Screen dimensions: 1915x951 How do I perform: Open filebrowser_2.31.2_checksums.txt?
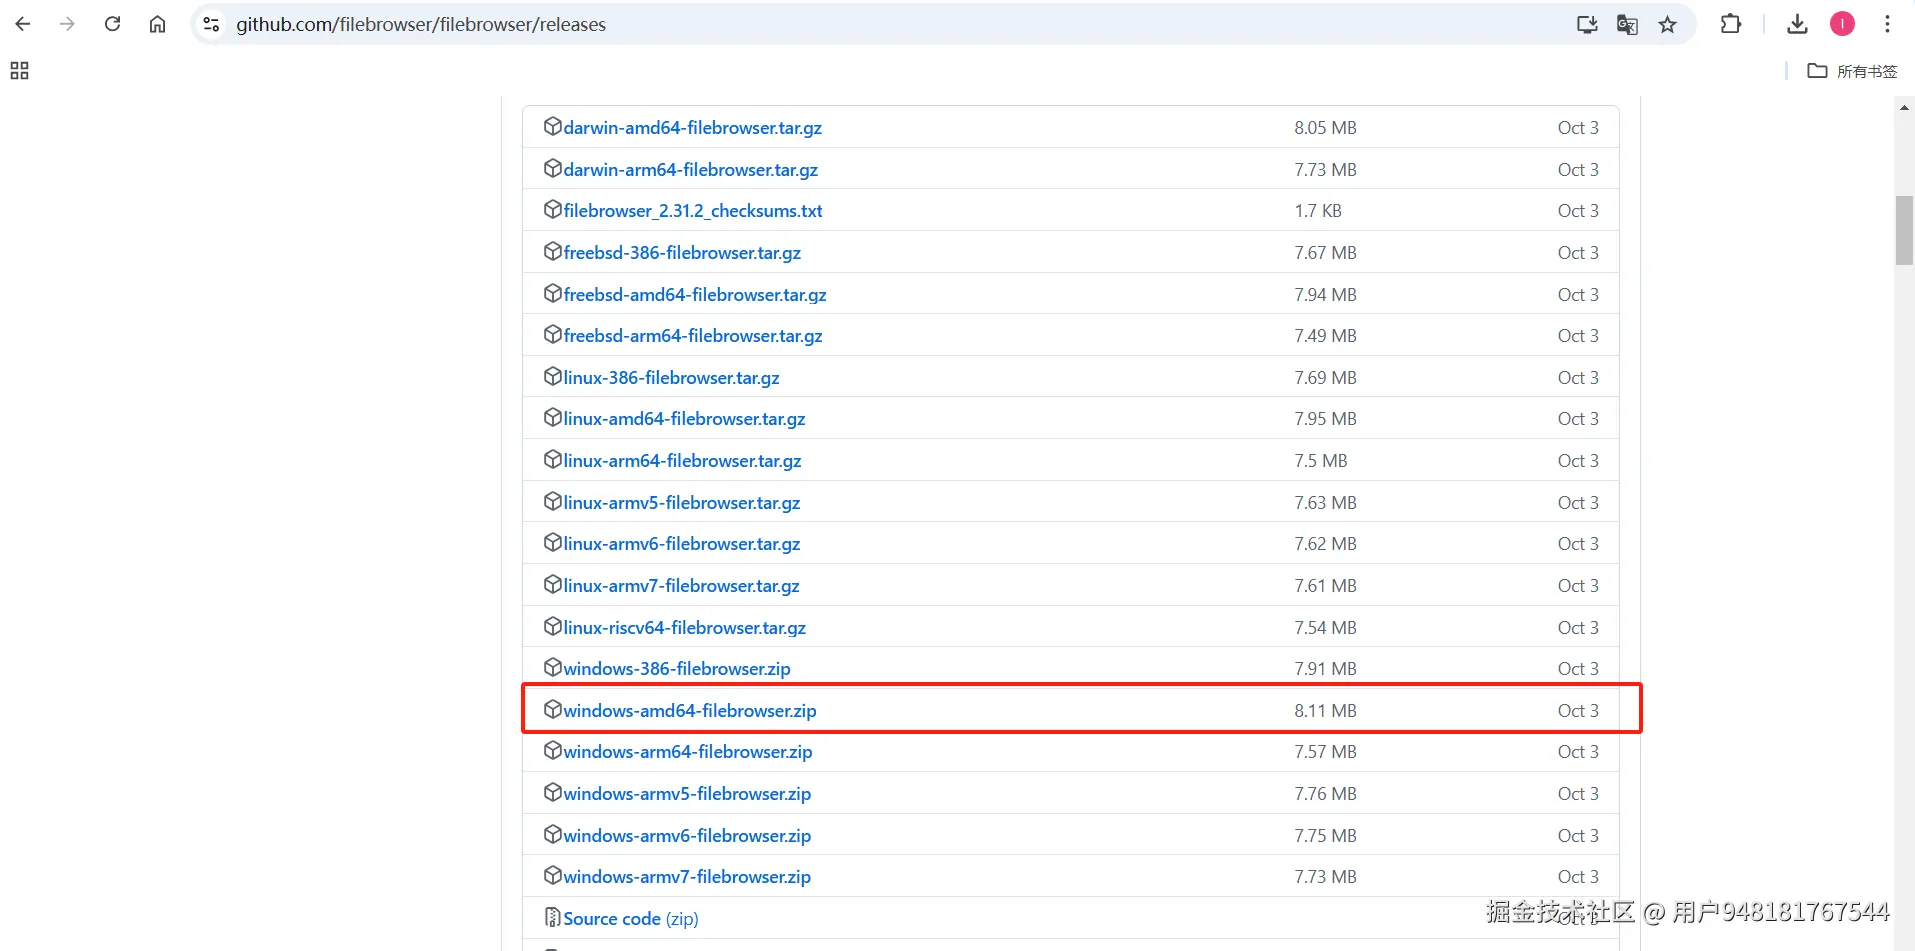point(692,211)
